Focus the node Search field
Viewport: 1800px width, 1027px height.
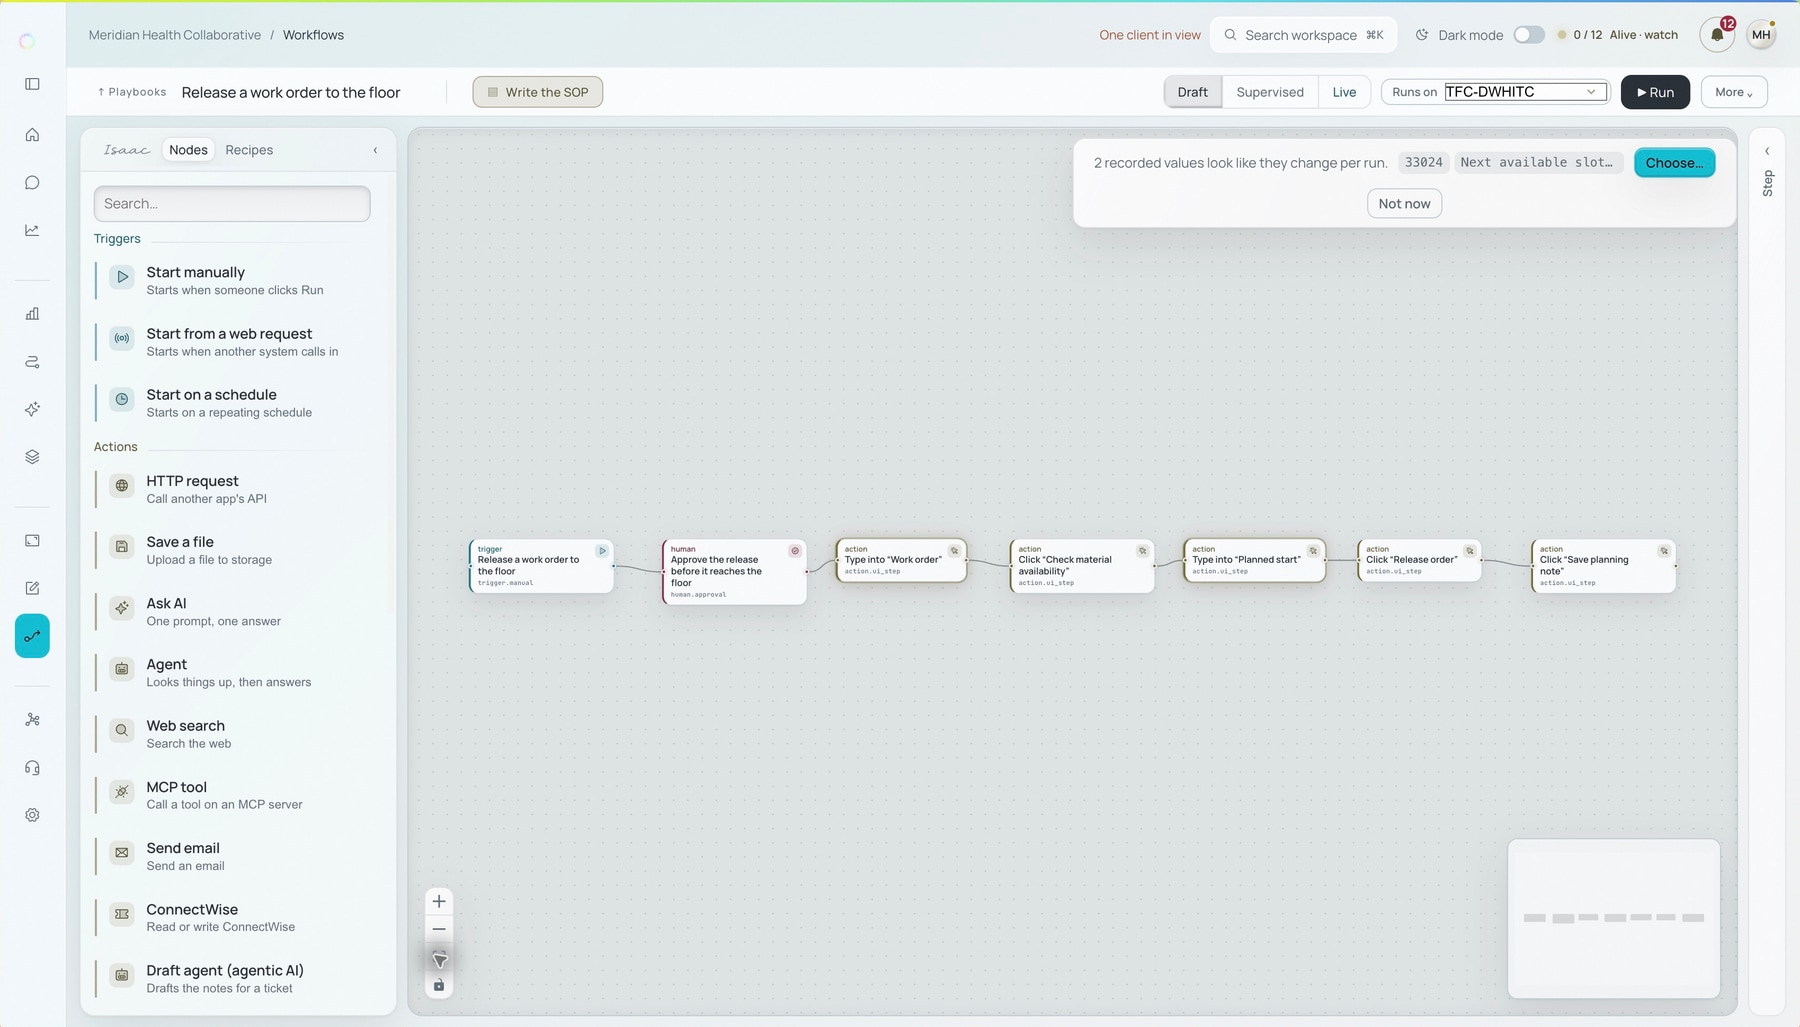click(x=232, y=204)
